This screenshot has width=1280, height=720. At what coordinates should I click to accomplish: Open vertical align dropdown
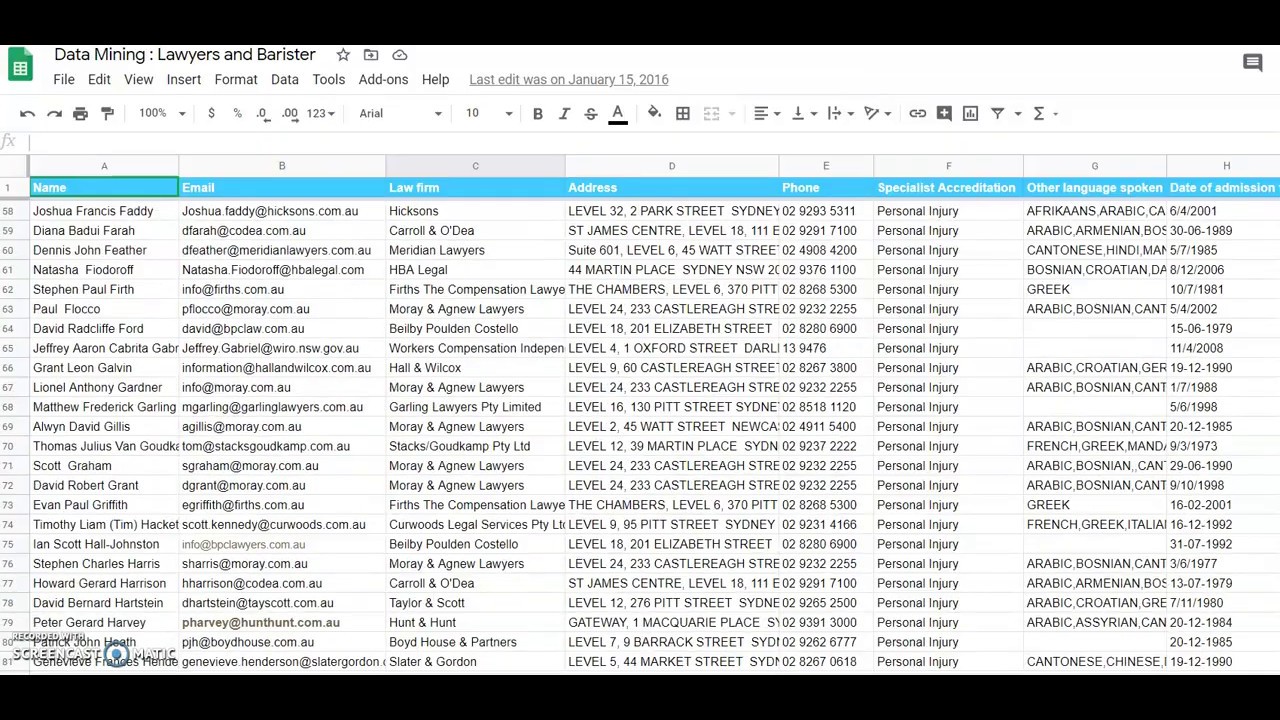point(803,113)
